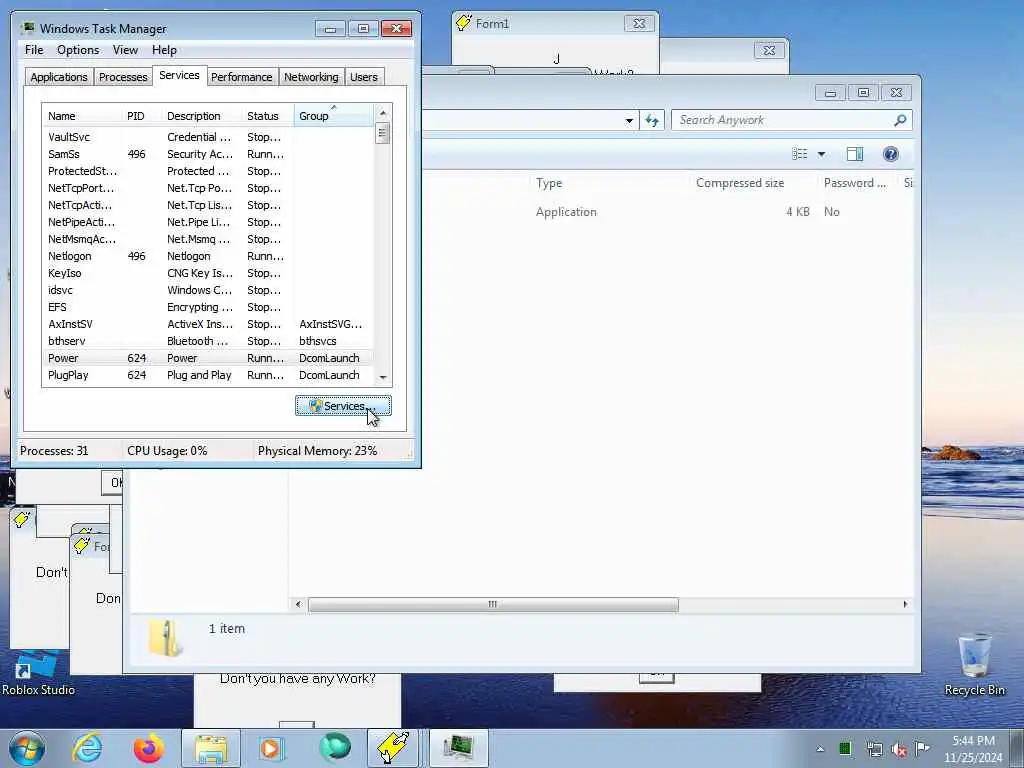1024x768 pixels.
Task: Switch to the Performance tab
Action: (242, 77)
